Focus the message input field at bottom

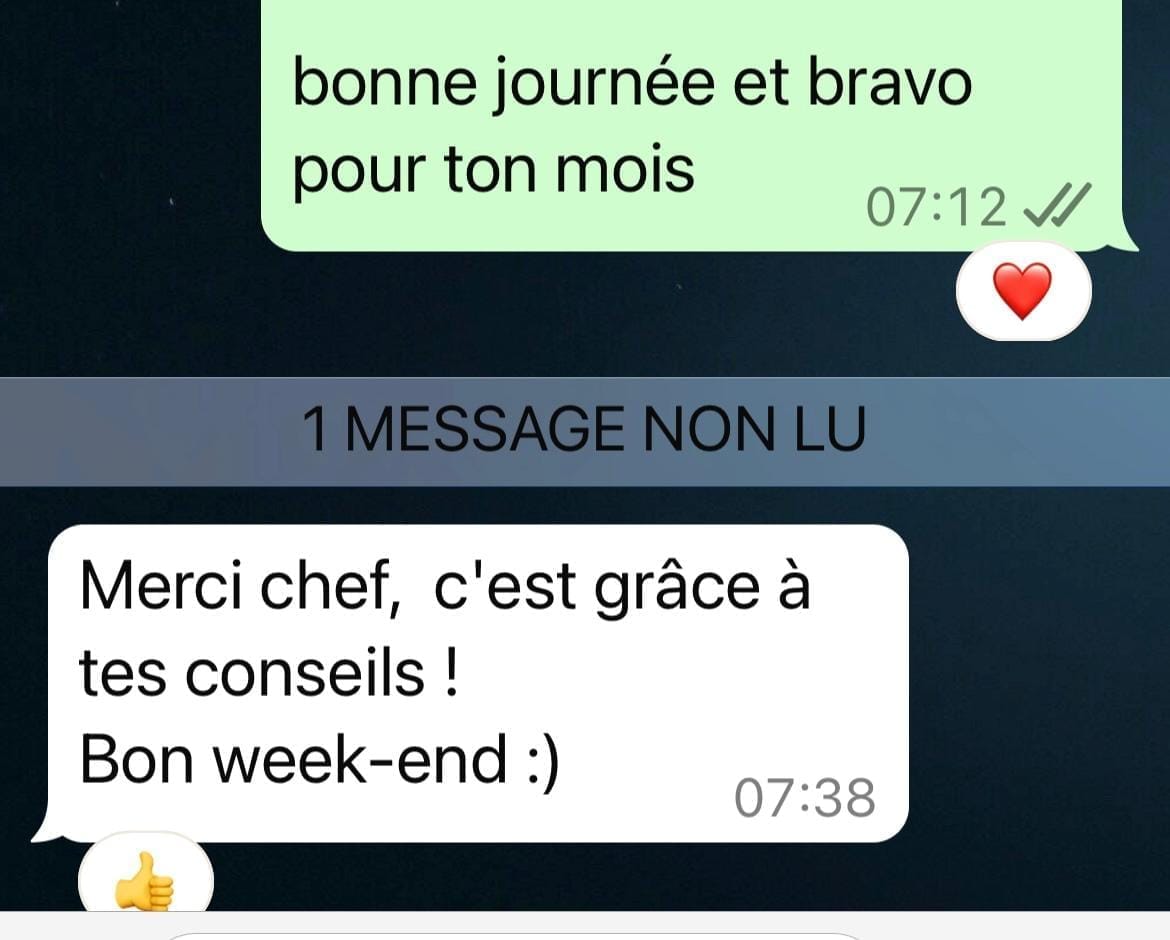515,936
